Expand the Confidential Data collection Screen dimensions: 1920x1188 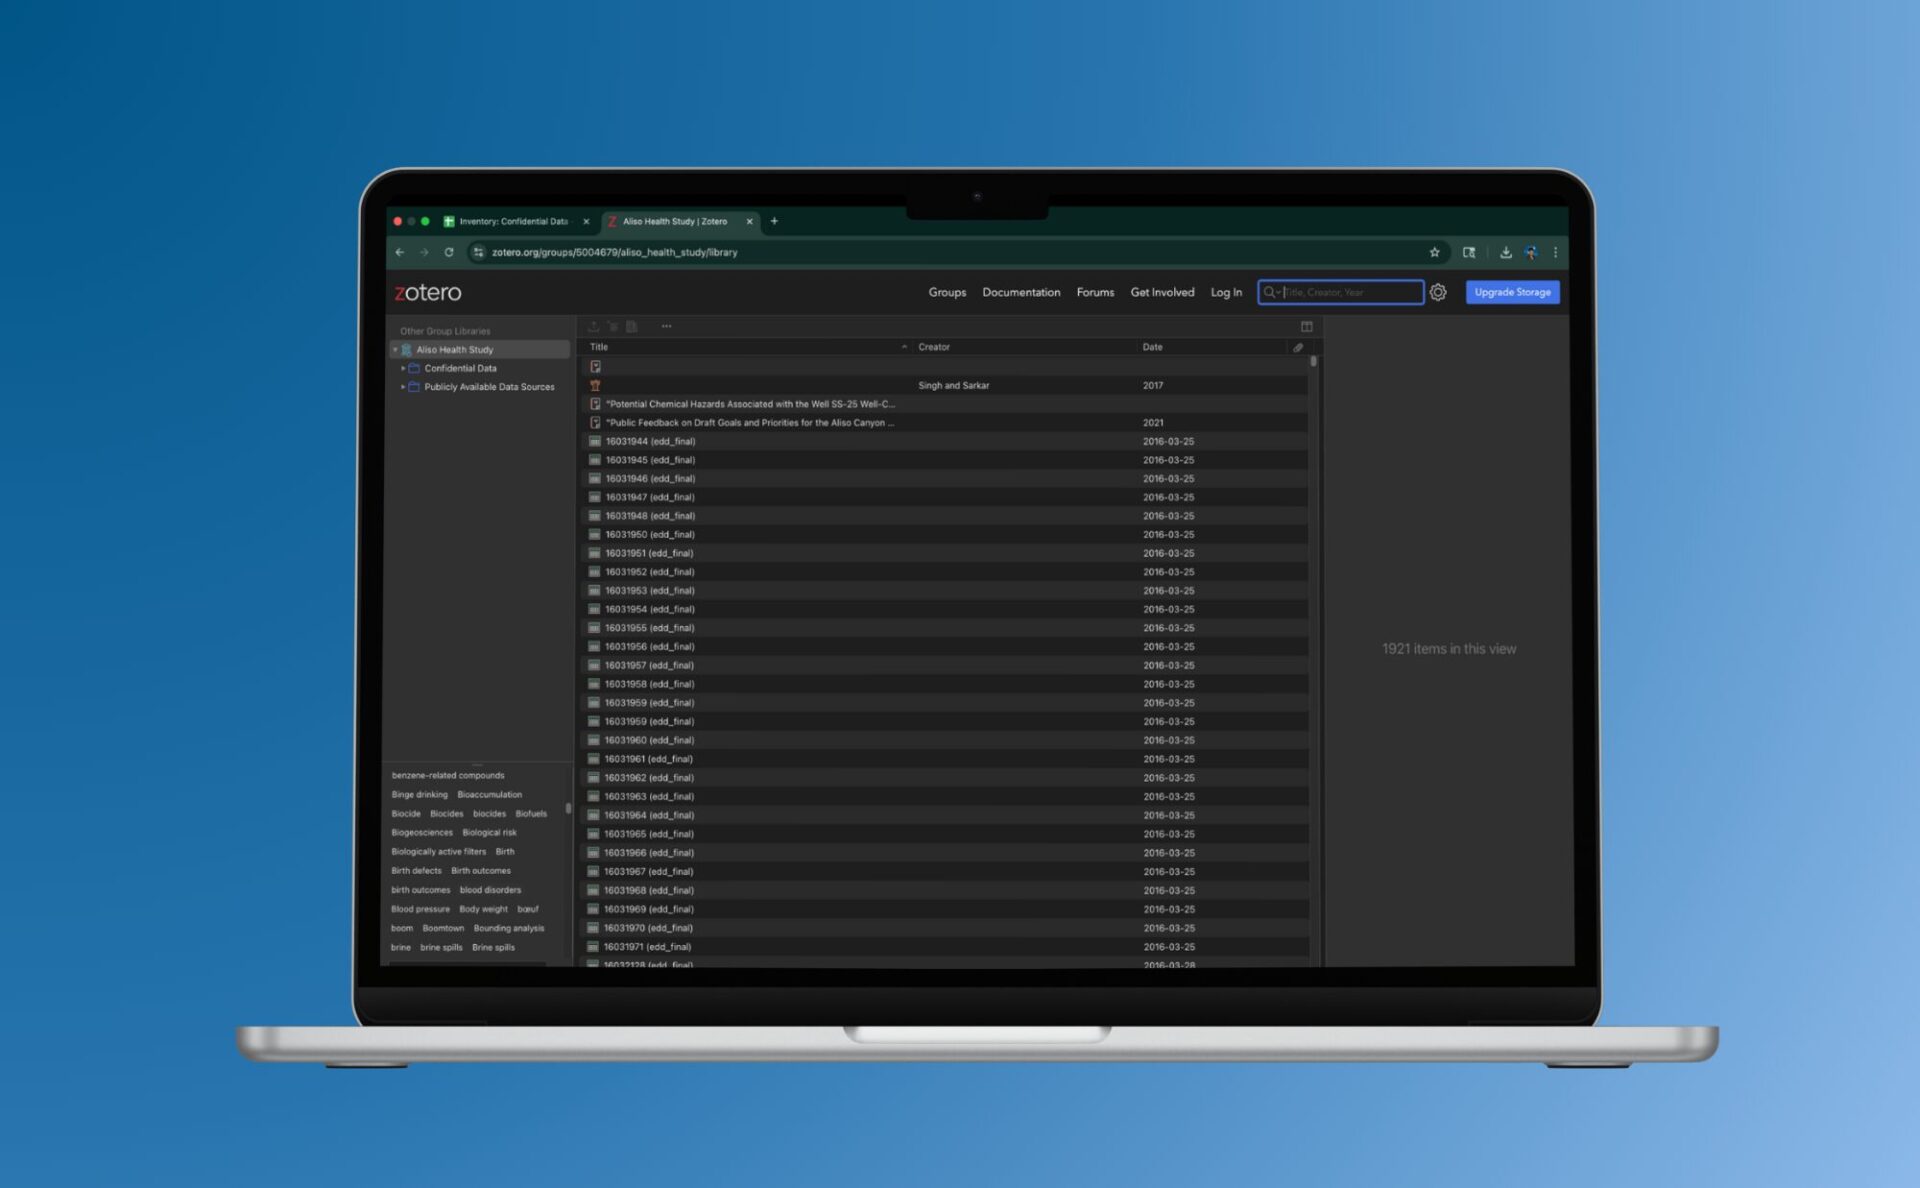coord(403,368)
